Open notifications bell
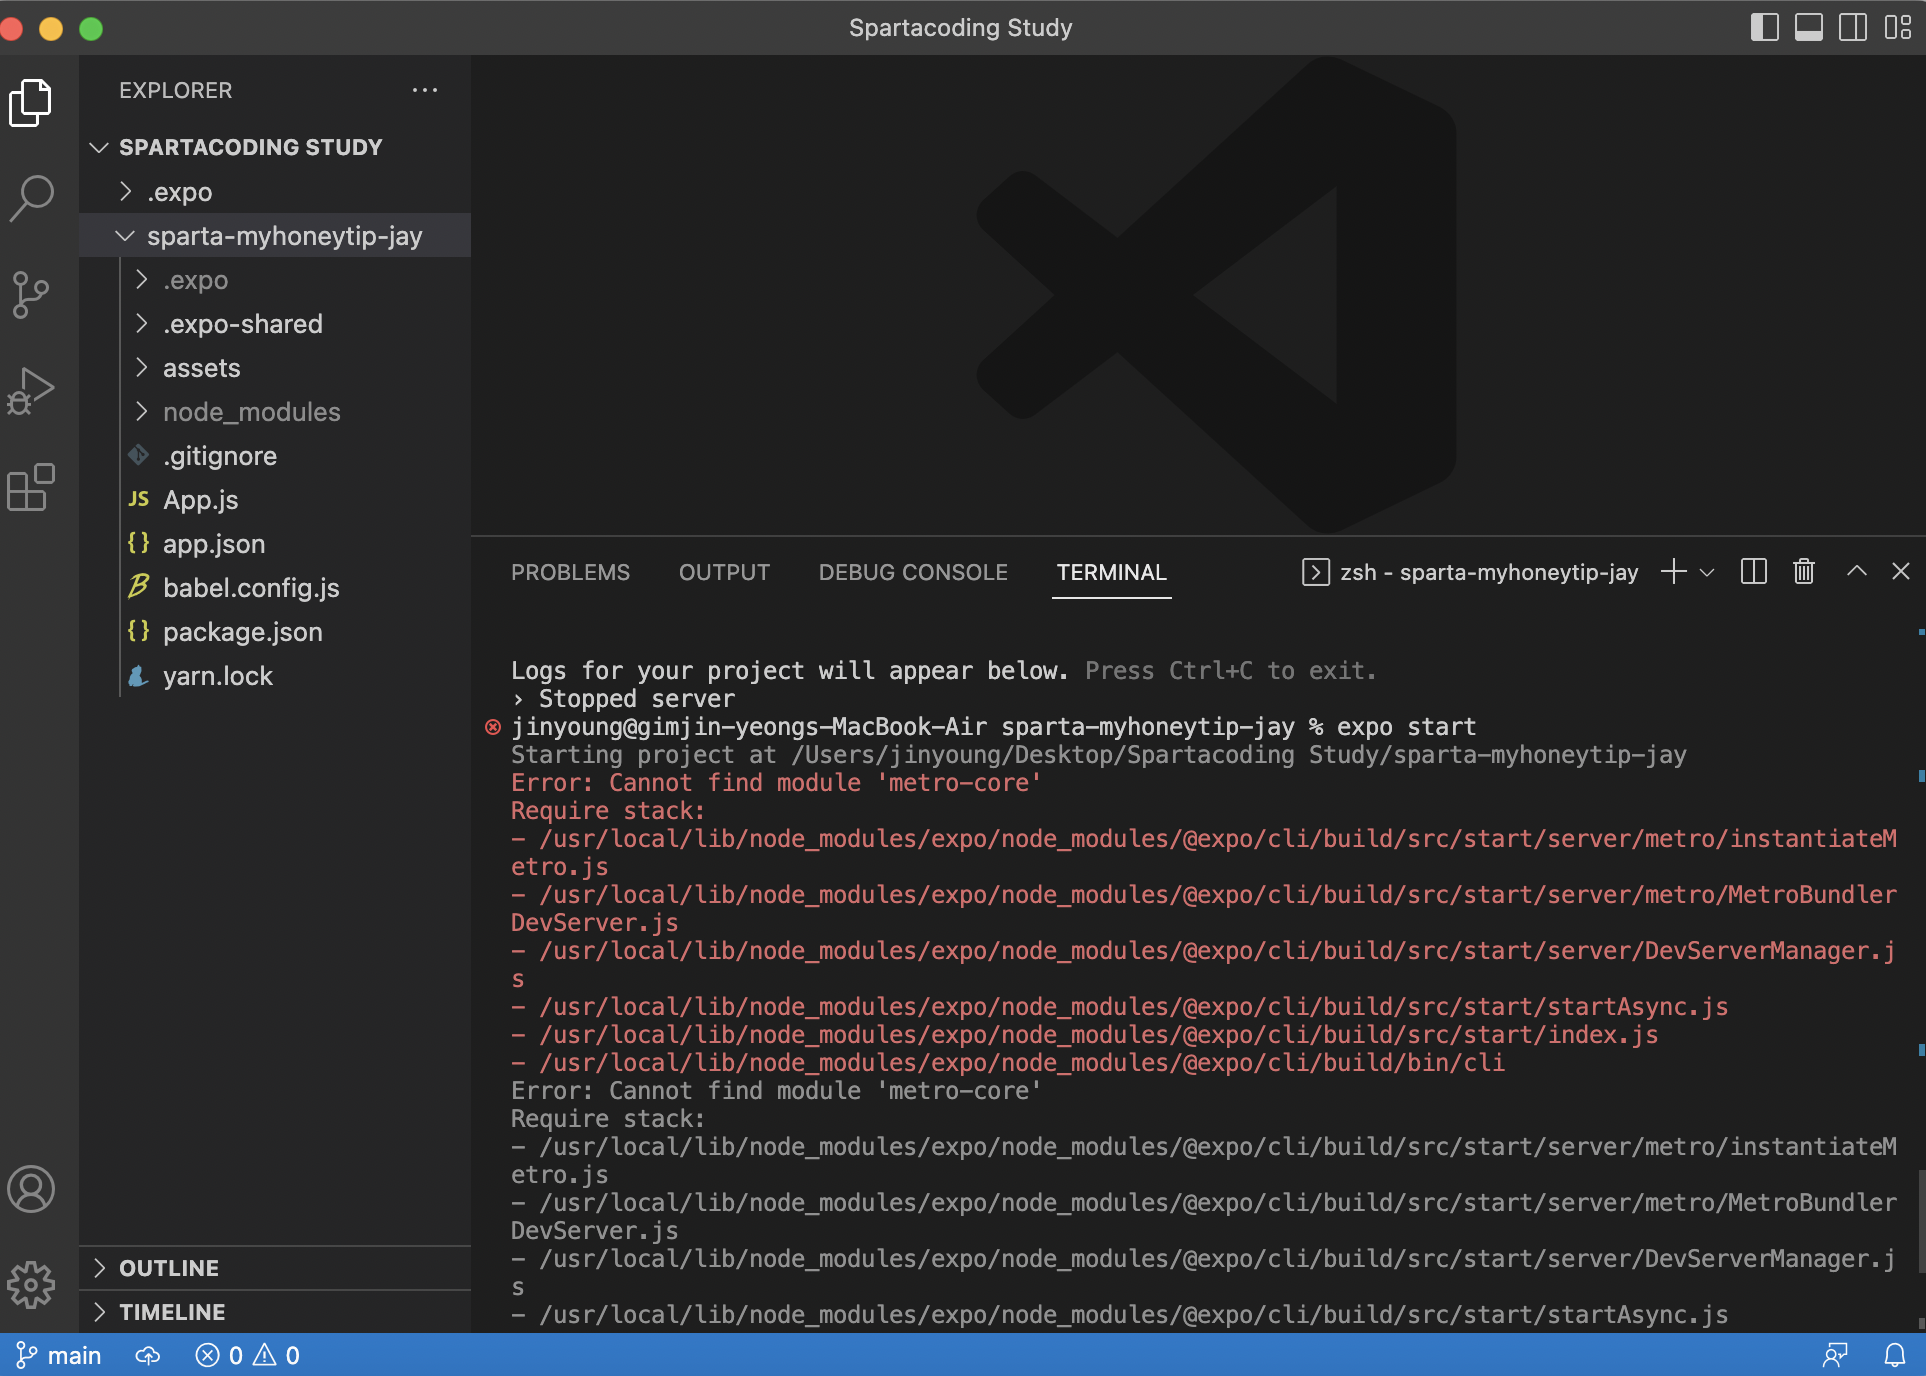The height and width of the screenshot is (1376, 1926). [x=1894, y=1355]
